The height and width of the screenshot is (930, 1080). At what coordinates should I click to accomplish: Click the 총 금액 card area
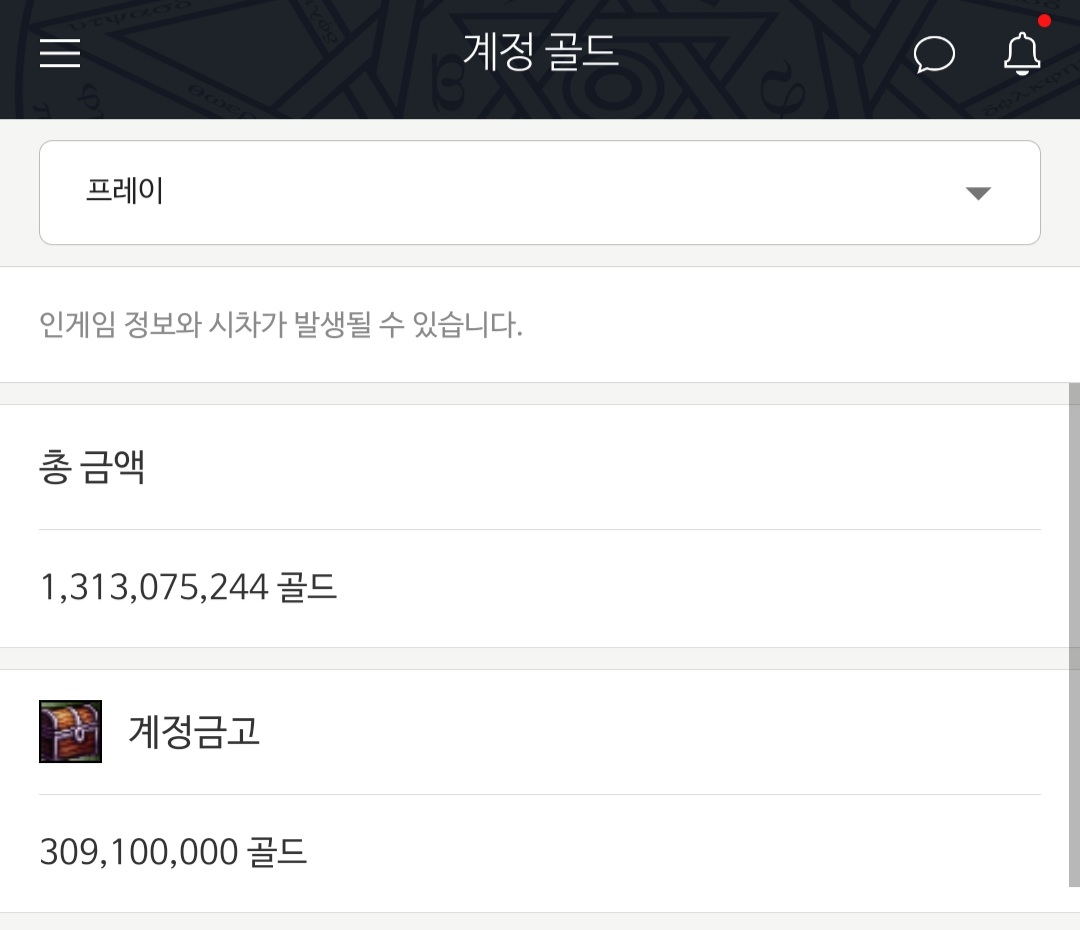point(540,526)
